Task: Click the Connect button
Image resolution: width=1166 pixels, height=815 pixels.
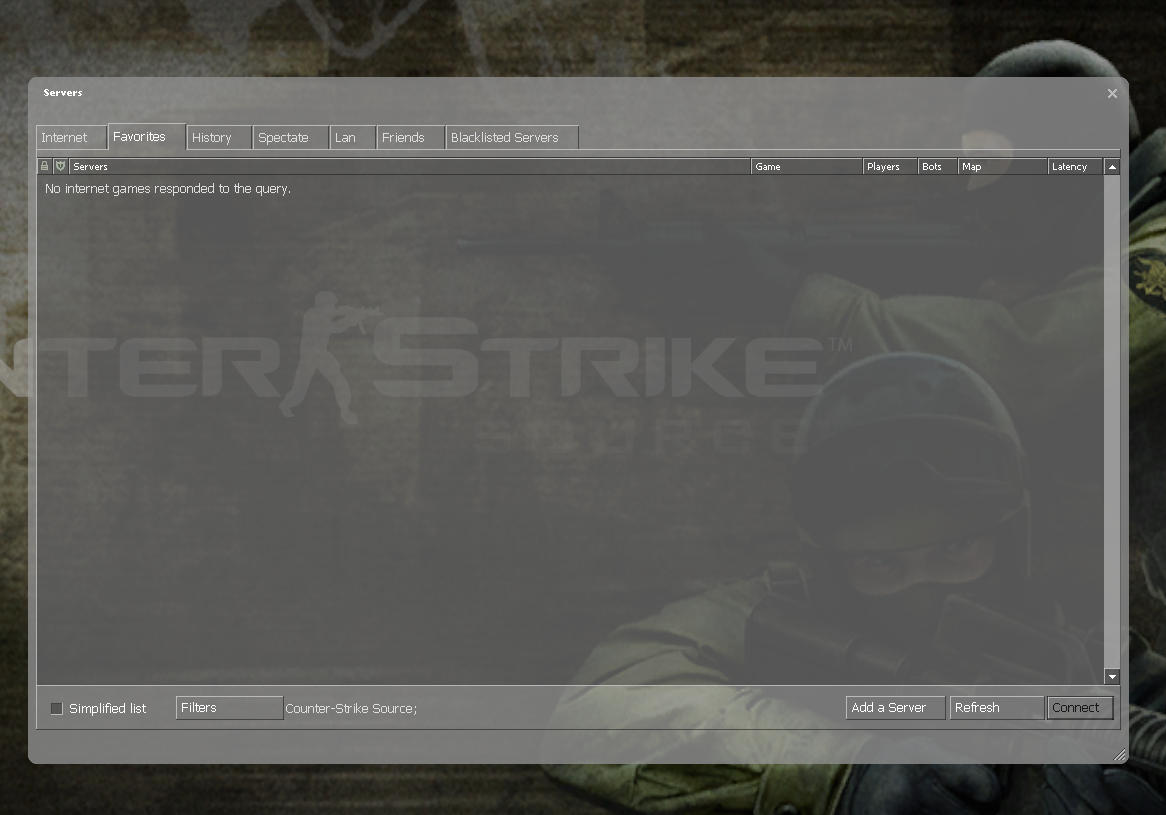Action: [x=1080, y=708]
